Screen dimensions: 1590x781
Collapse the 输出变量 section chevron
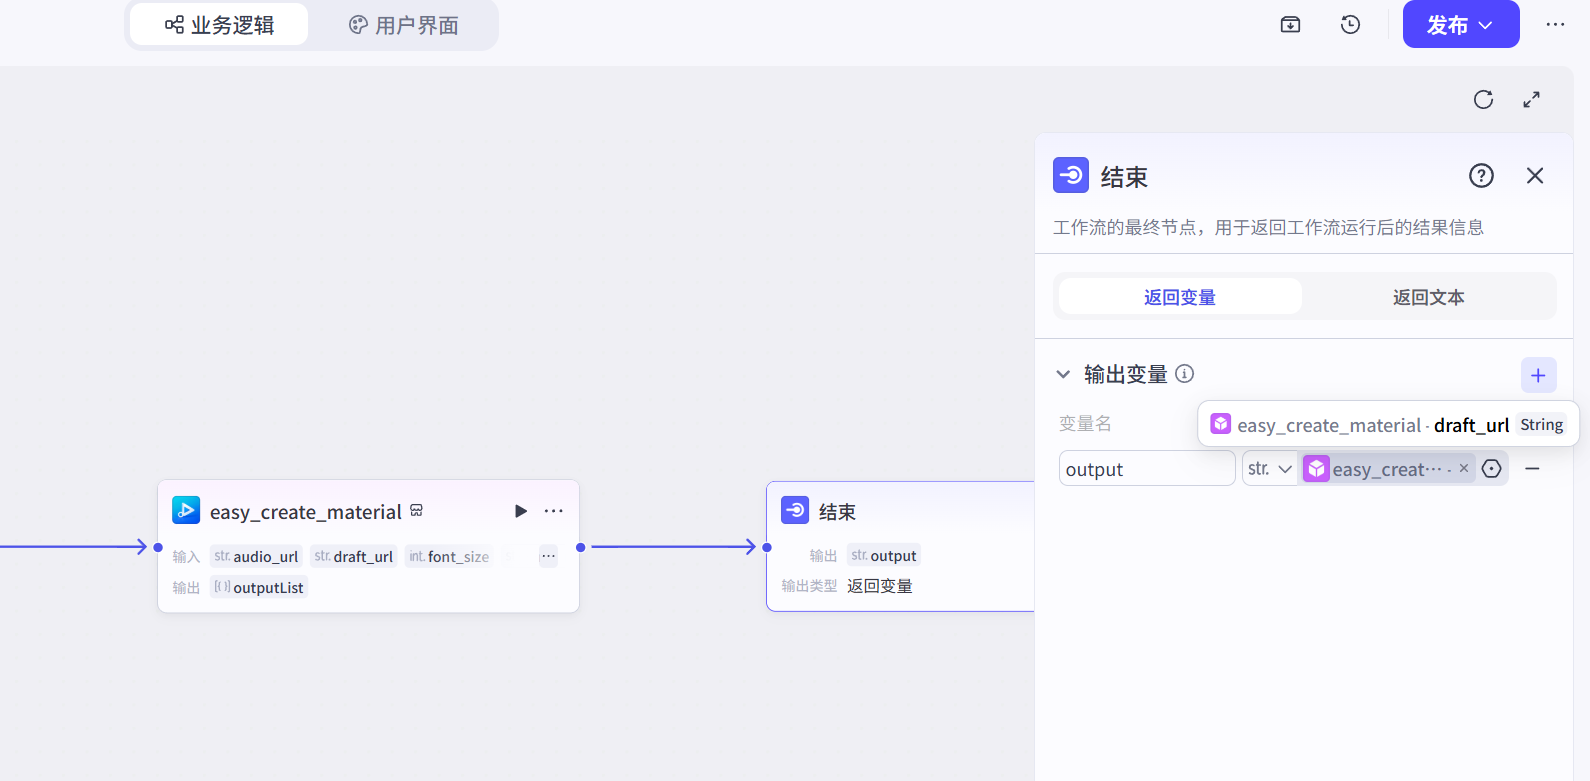1063,374
